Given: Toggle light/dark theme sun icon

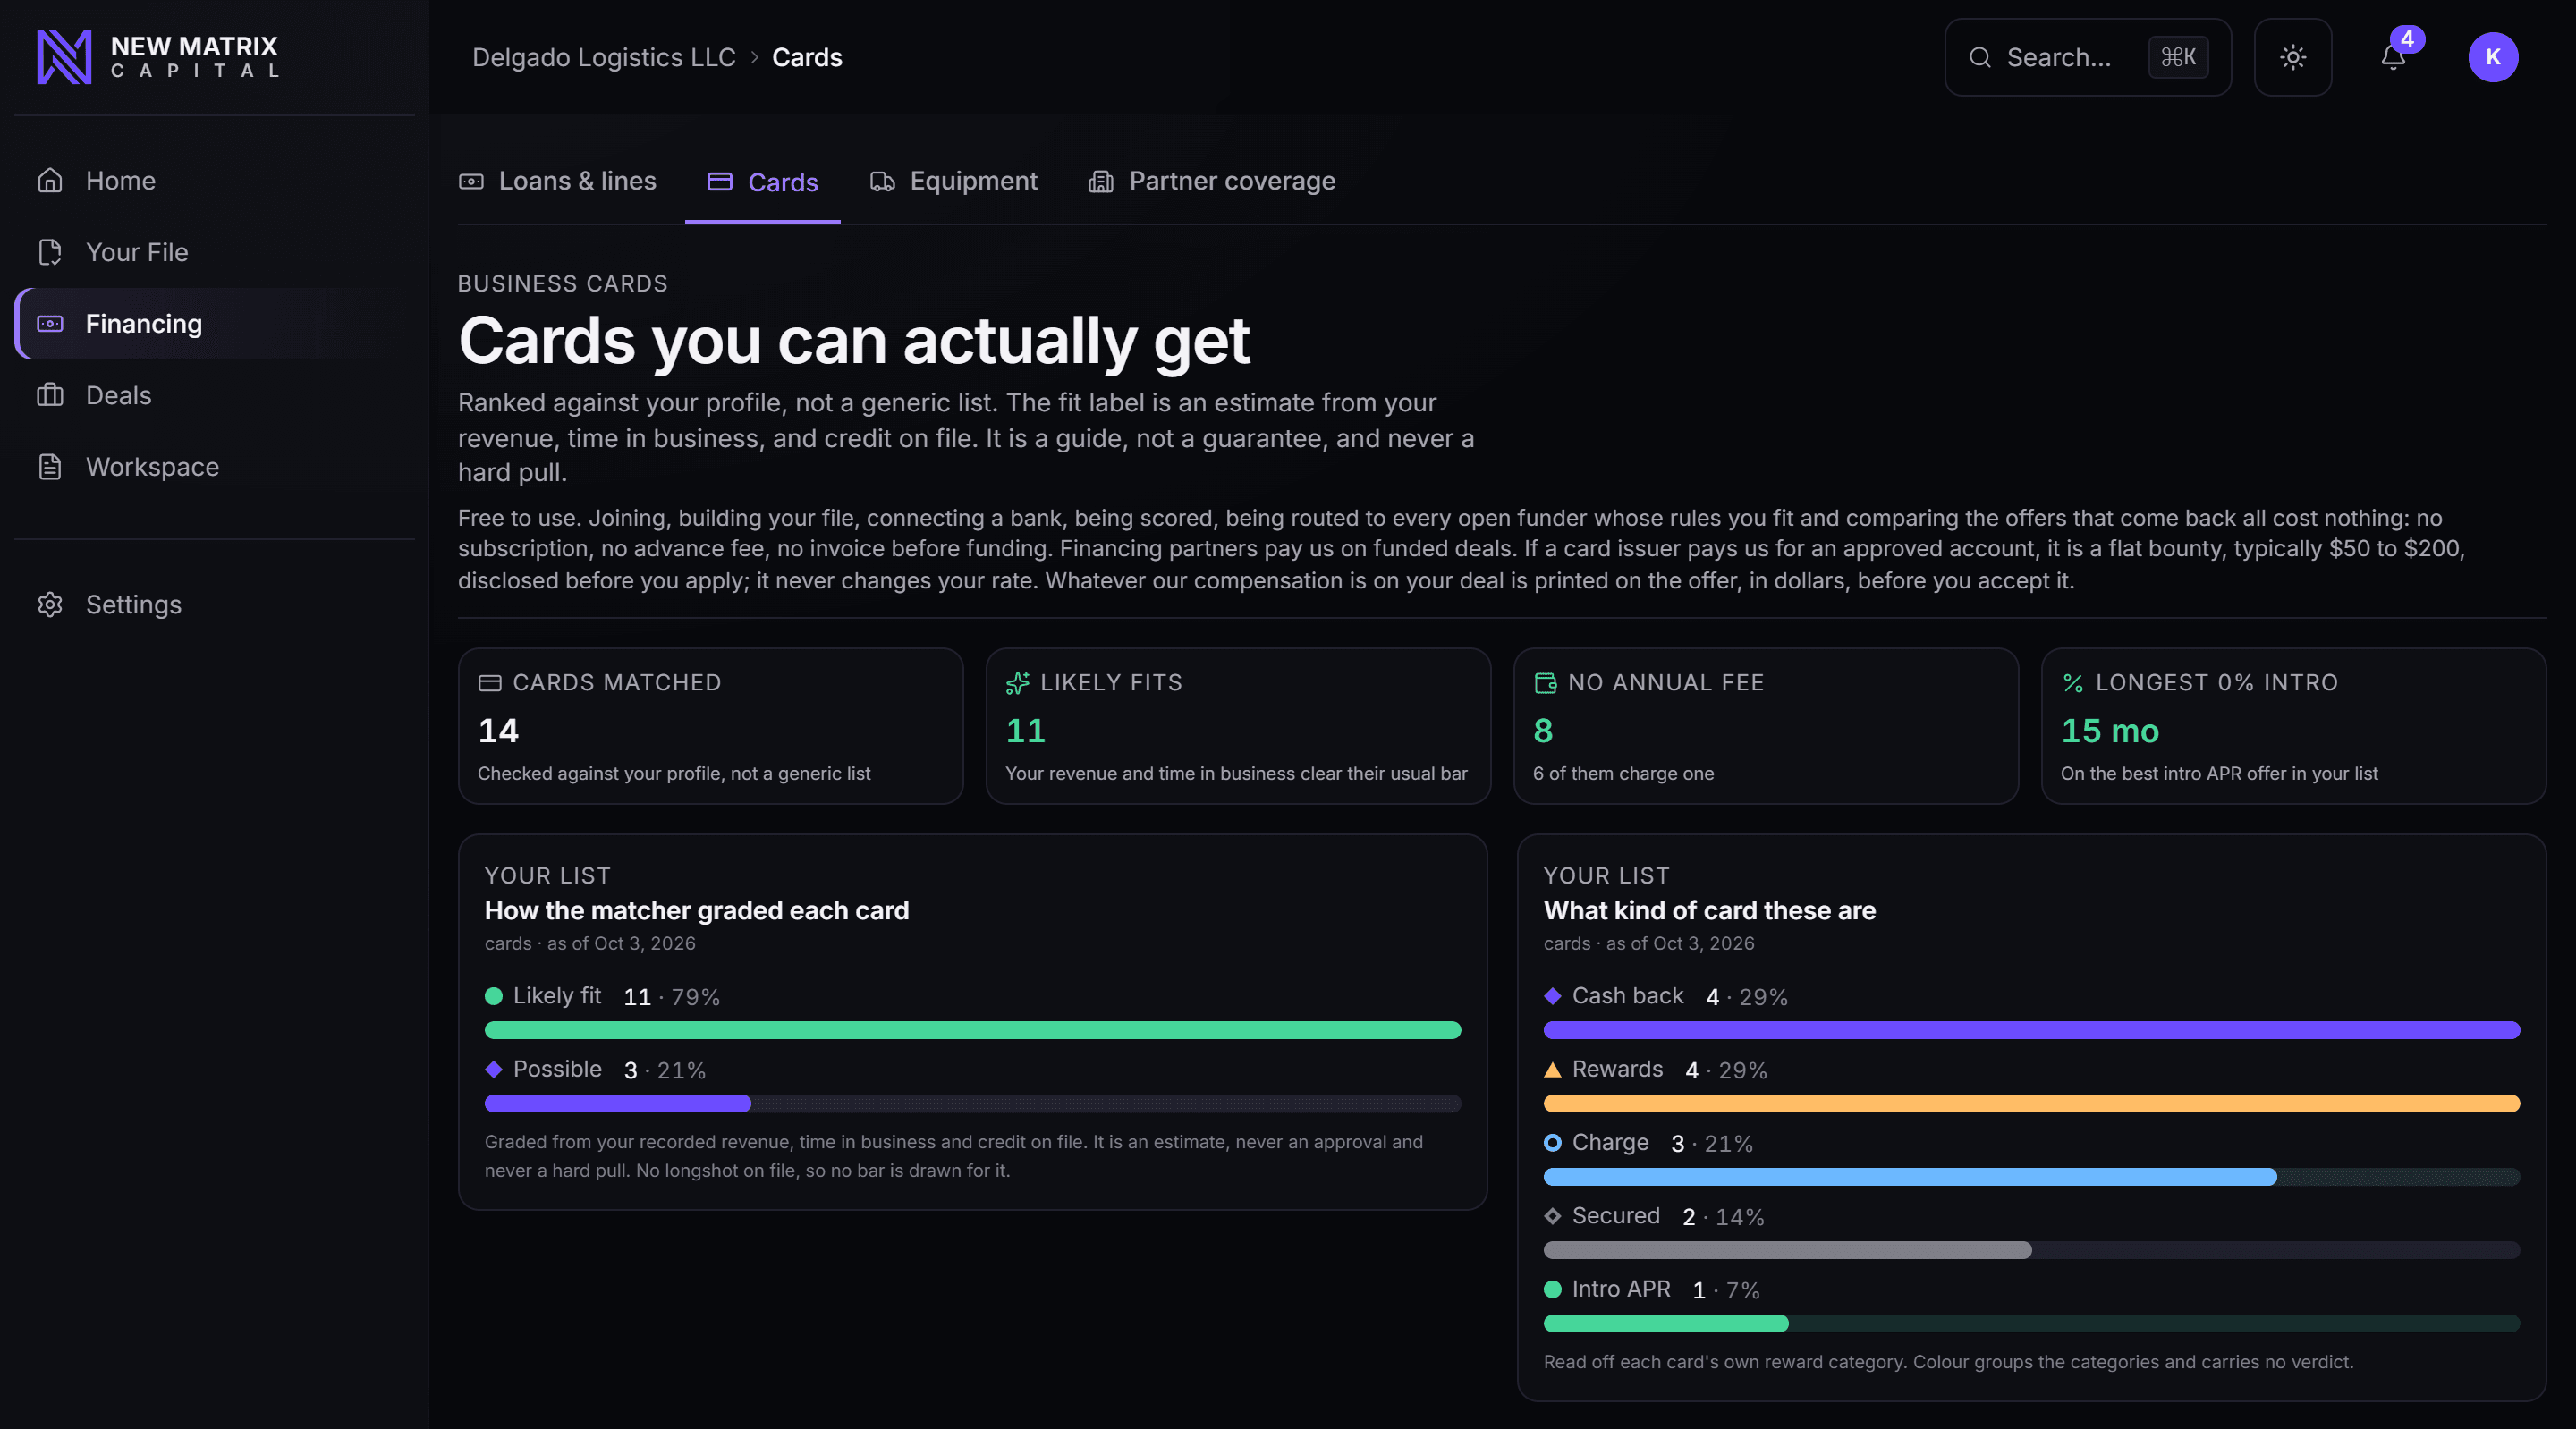Looking at the screenshot, I should (x=2292, y=57).
